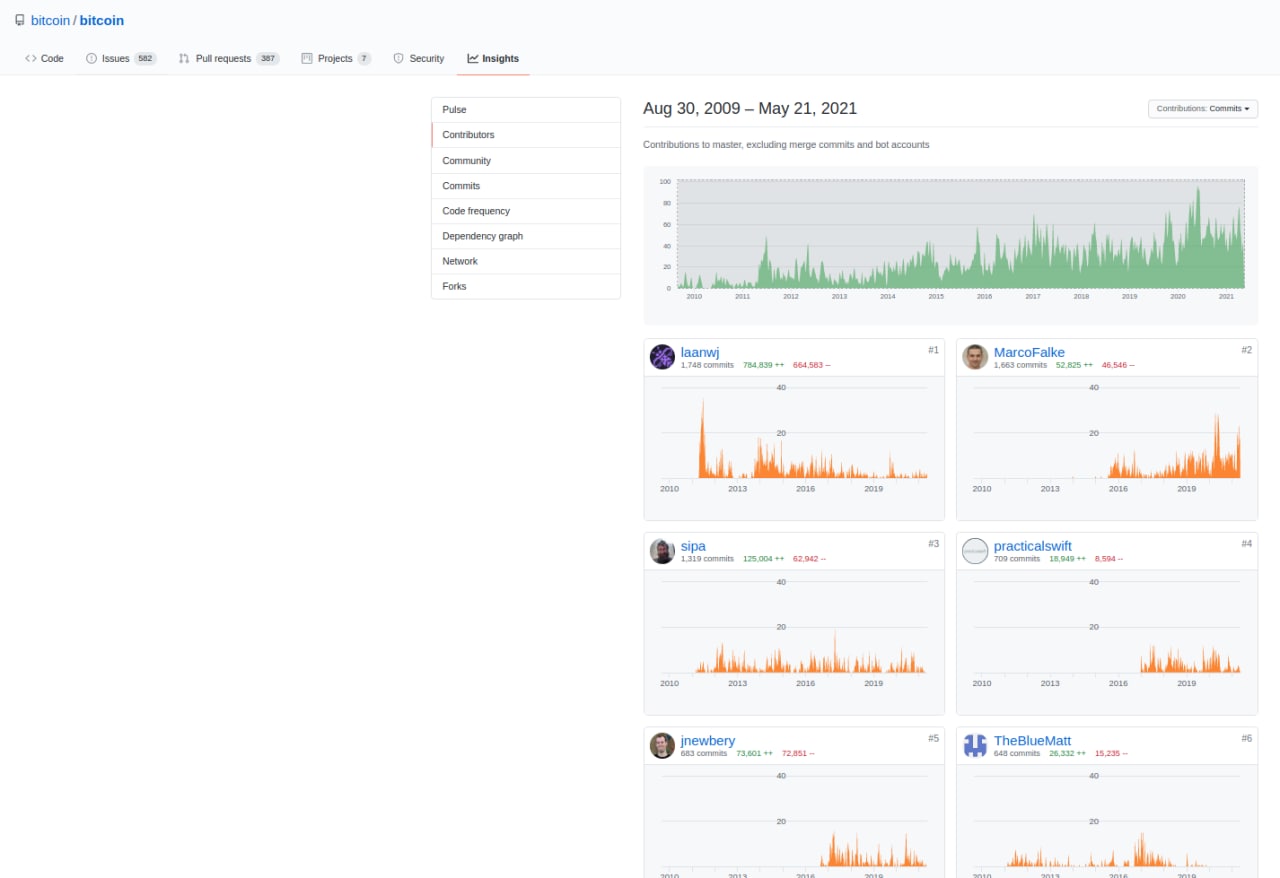Select Contributors in the sidebar
1280x878 pixels.
point(526,135)
